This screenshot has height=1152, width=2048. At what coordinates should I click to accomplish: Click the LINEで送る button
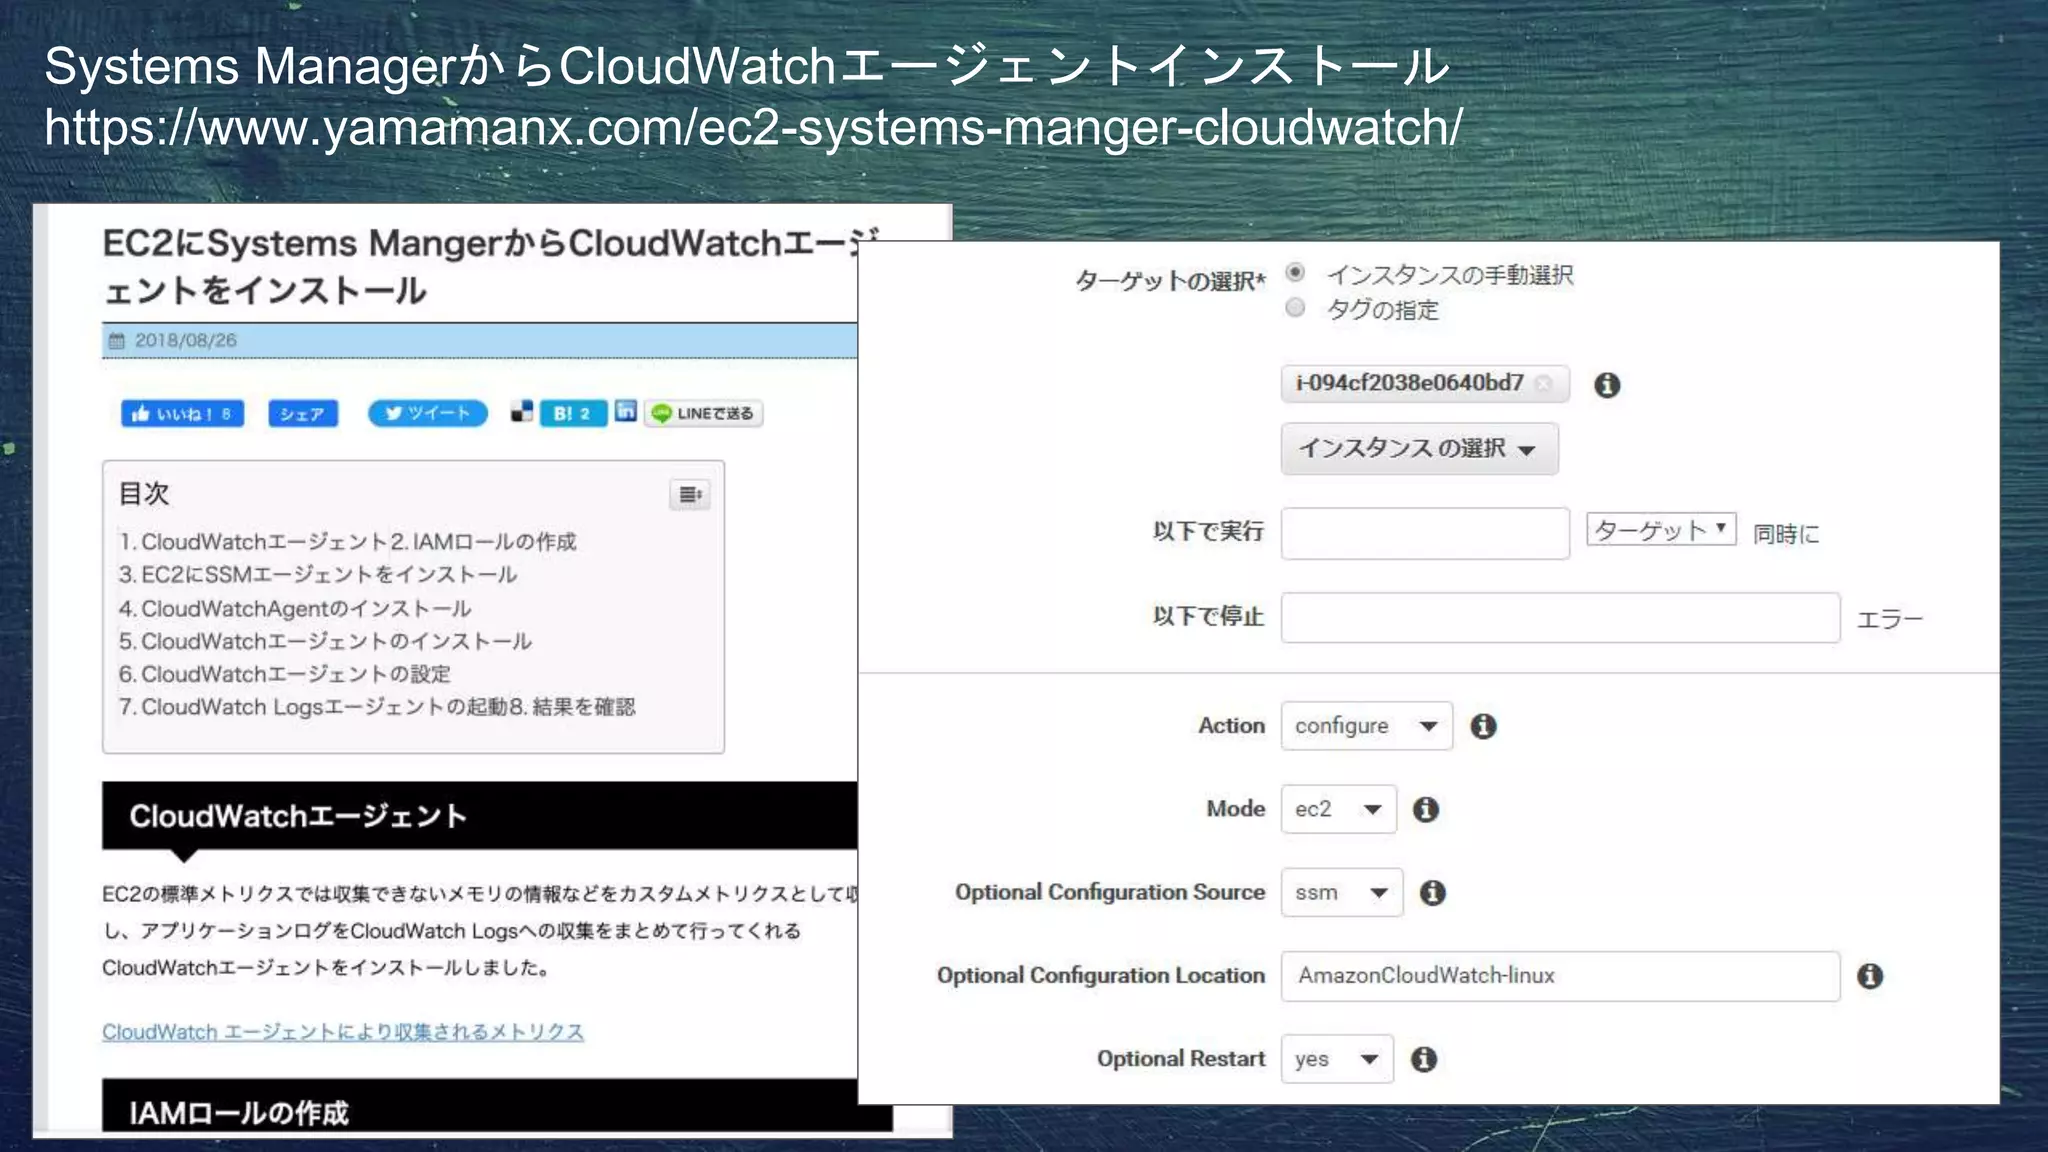703,413
